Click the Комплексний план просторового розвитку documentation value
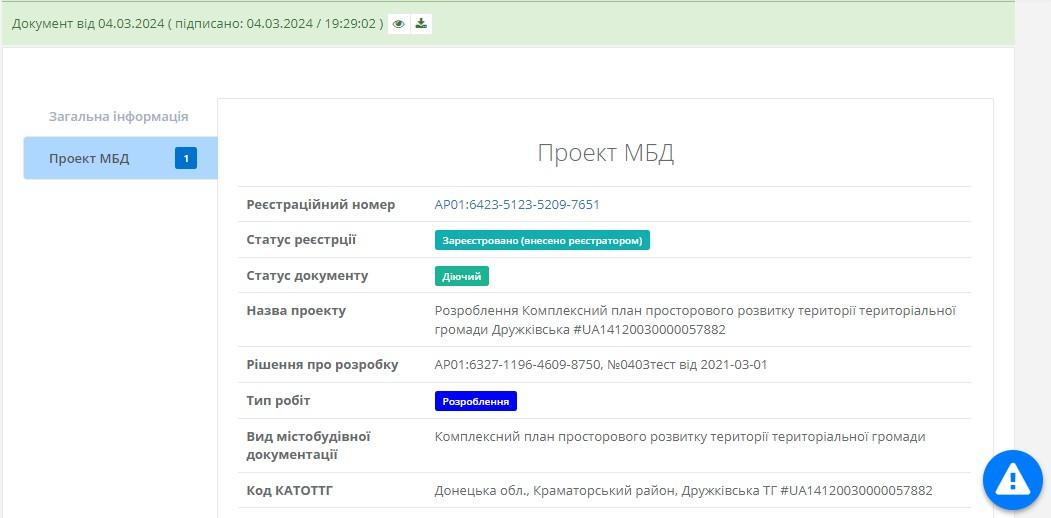The width and height of the screenshot is (1051, 518). 680,437
